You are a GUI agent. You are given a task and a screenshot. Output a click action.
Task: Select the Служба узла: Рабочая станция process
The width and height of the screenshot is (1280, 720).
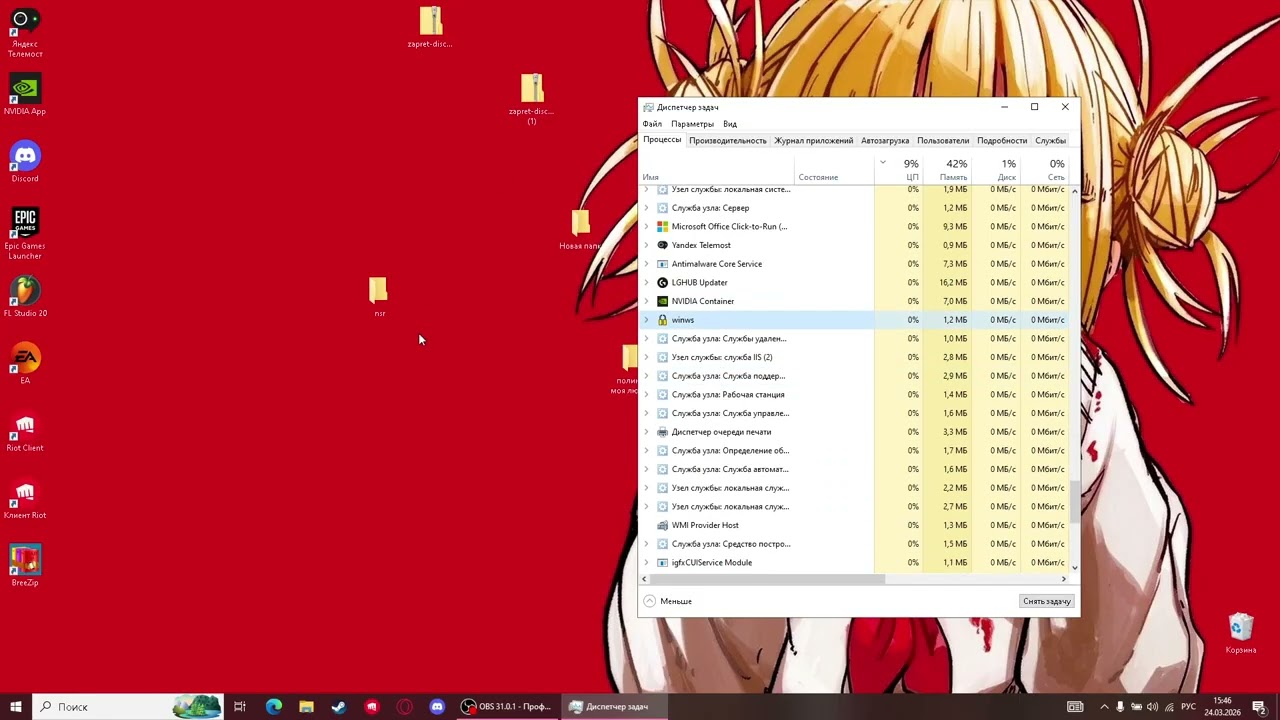coord(855,395)
